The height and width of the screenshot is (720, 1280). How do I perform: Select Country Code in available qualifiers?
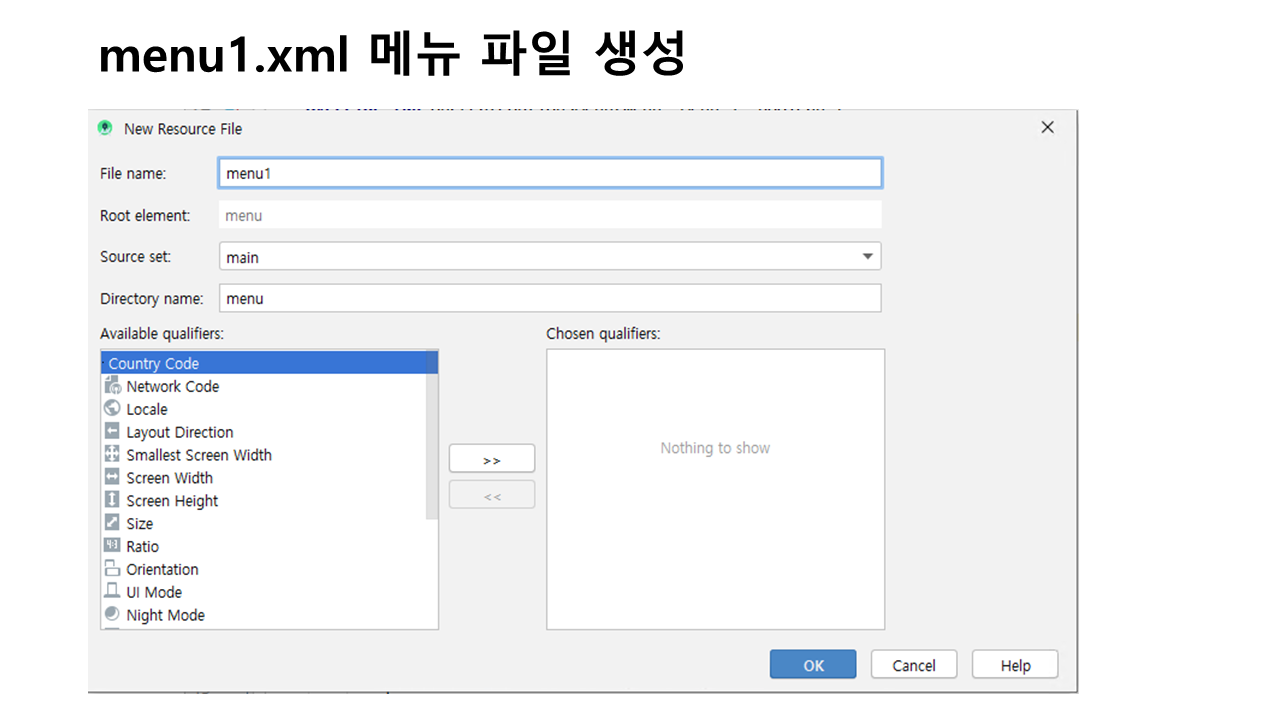tap(154, 363)
